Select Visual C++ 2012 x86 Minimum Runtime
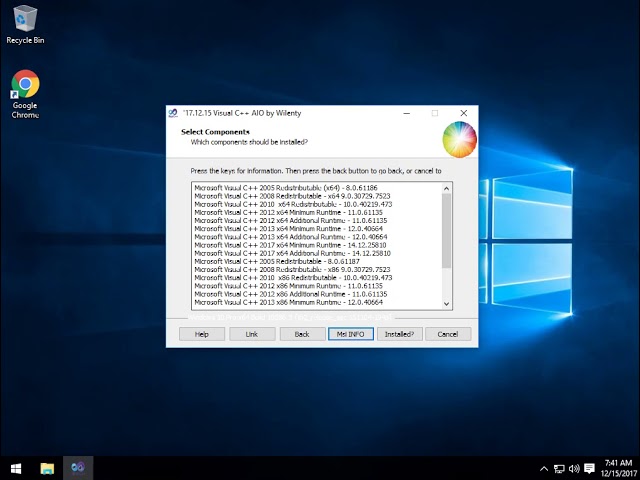This screenshot has height=480, width=640. [288, 286]
